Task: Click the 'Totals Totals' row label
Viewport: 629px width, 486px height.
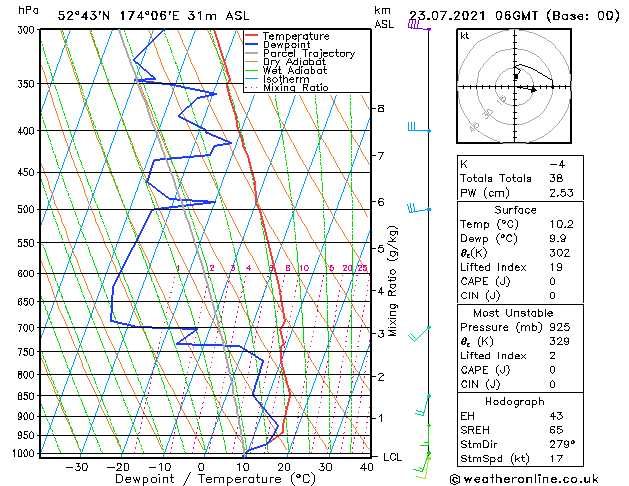Action: click(495, 178)
